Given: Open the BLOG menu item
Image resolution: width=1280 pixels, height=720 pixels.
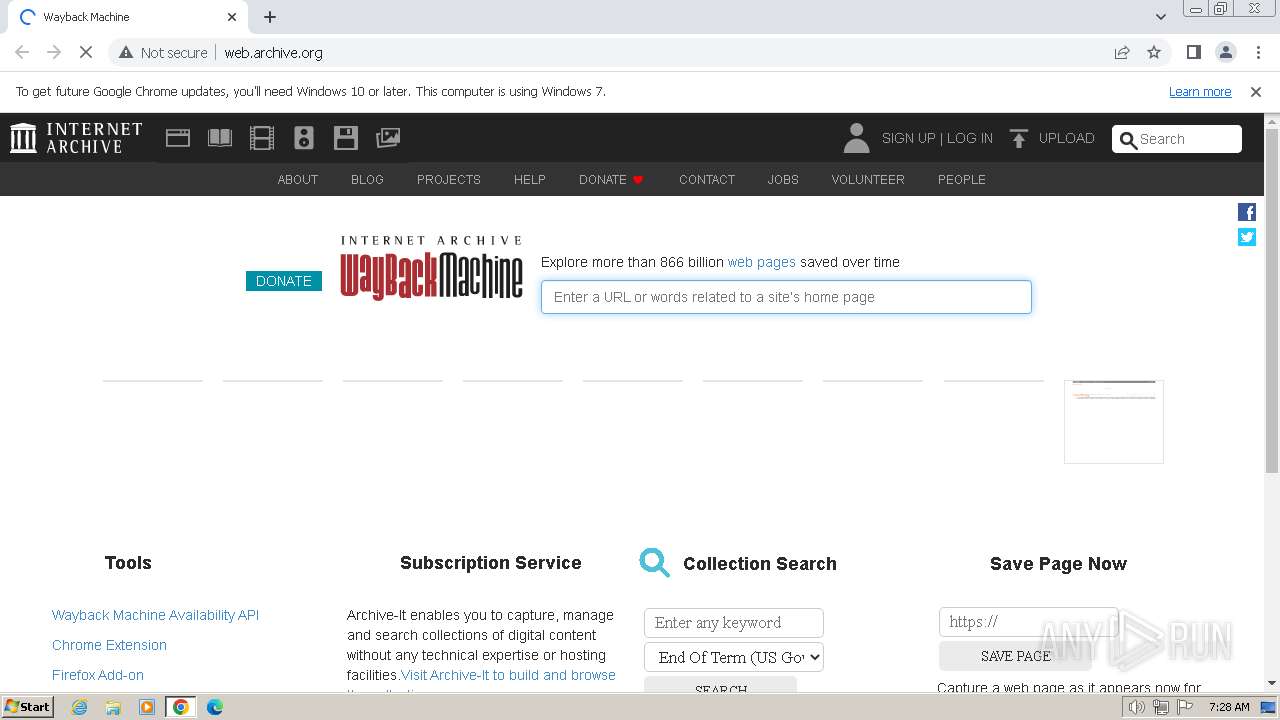Looking at the screenshot, I should 367,179.
